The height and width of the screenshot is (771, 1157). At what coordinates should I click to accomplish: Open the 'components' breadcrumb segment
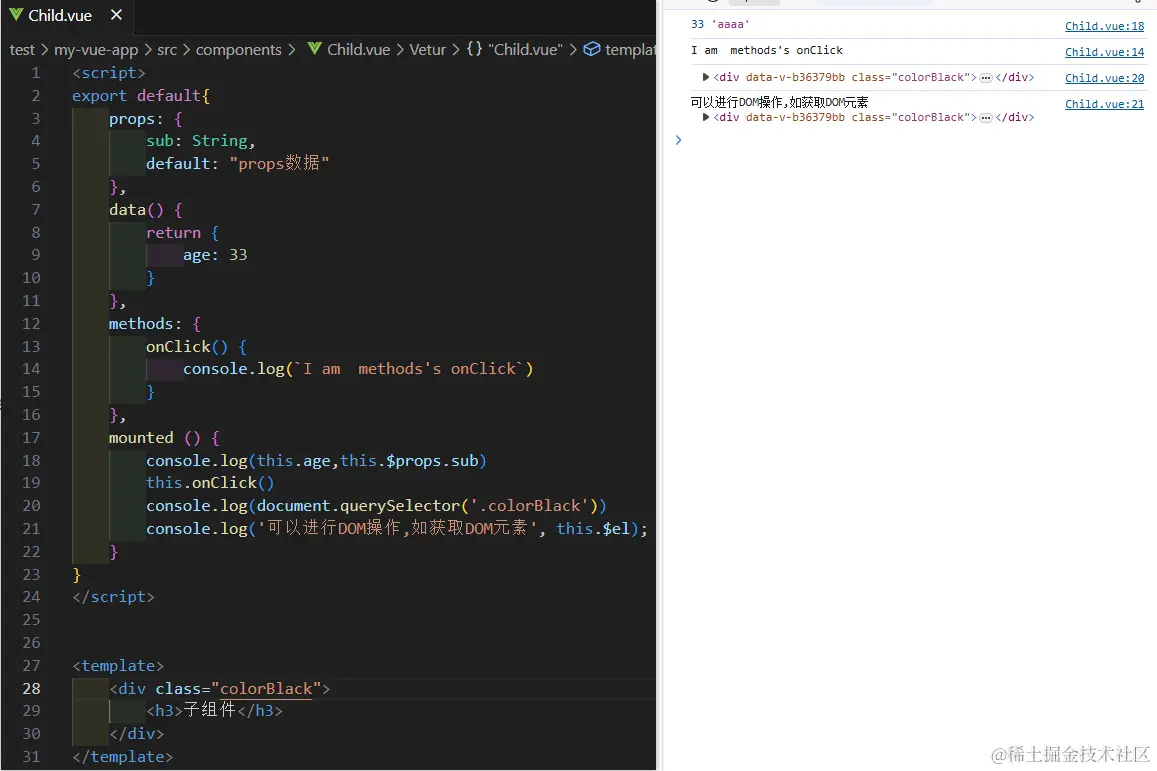pos(238,49)
